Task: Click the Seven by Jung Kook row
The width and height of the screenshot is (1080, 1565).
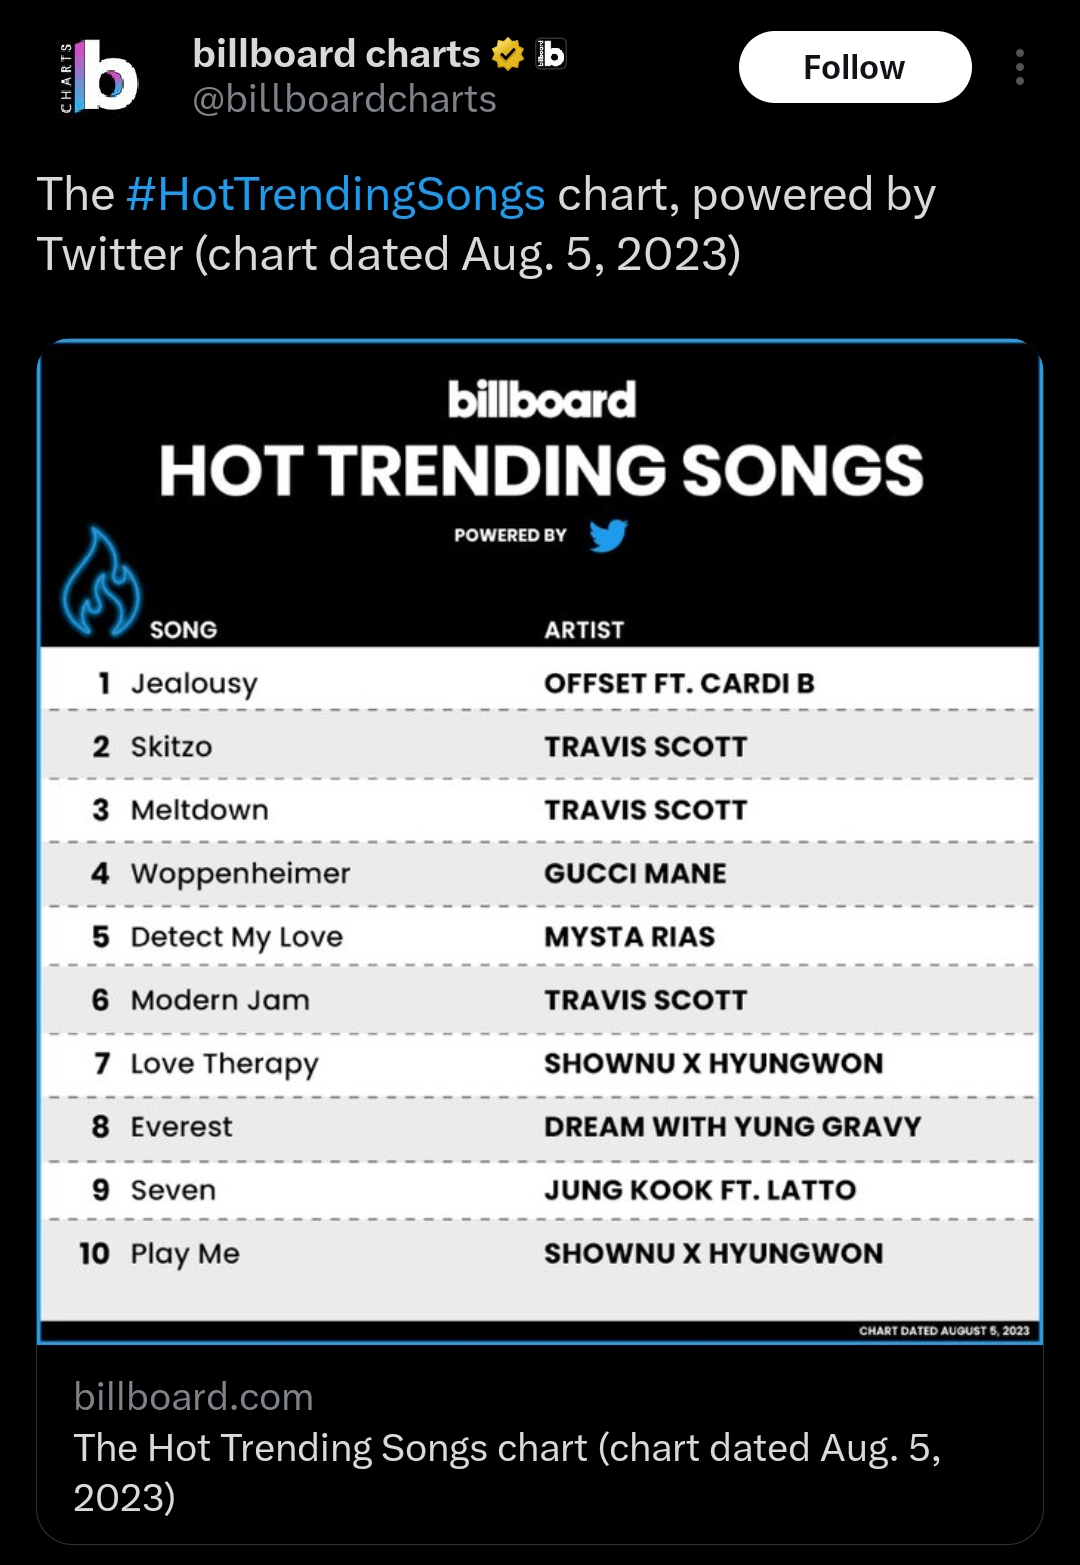Action: (540, 1190)
